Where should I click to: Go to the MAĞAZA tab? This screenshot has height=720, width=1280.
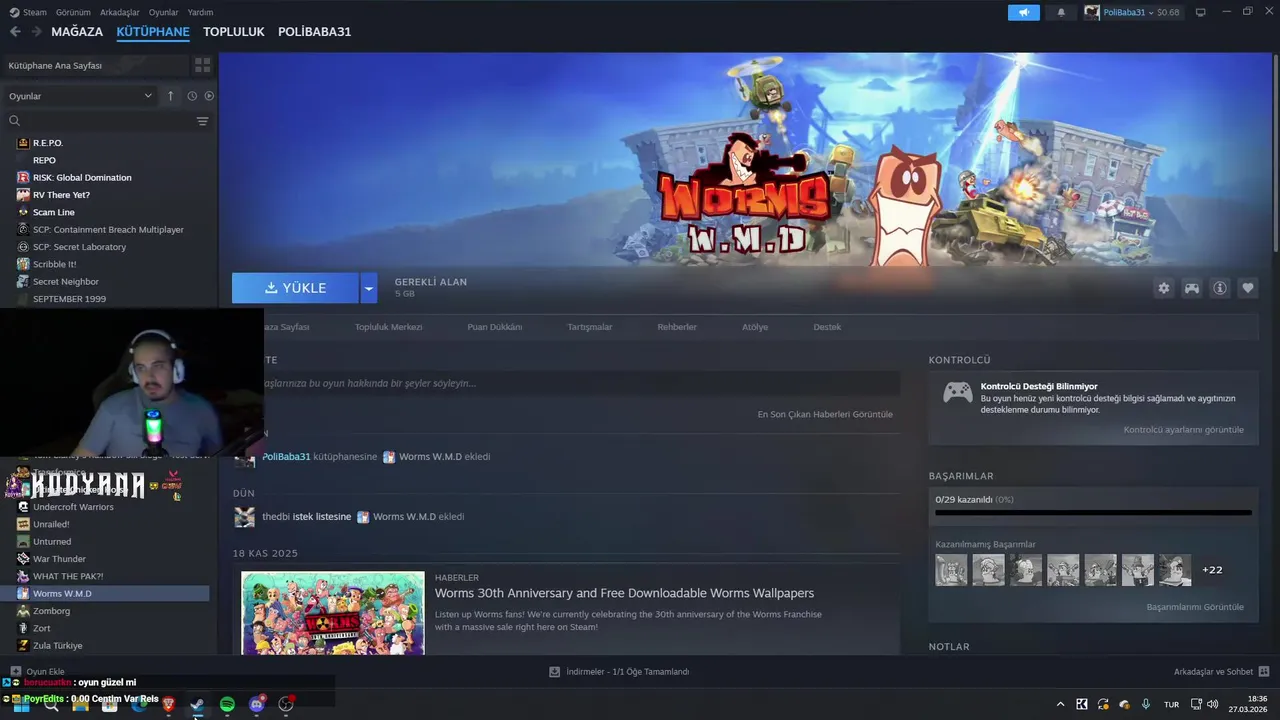pos(77,32)
